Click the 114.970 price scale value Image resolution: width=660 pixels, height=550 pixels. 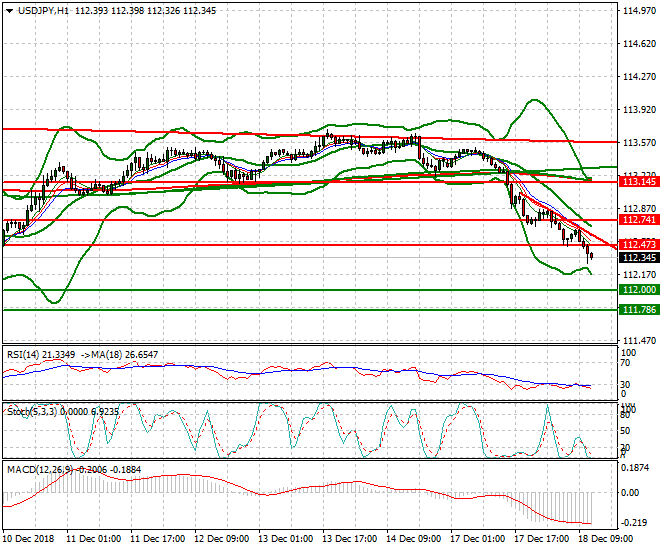pos(639,11)
